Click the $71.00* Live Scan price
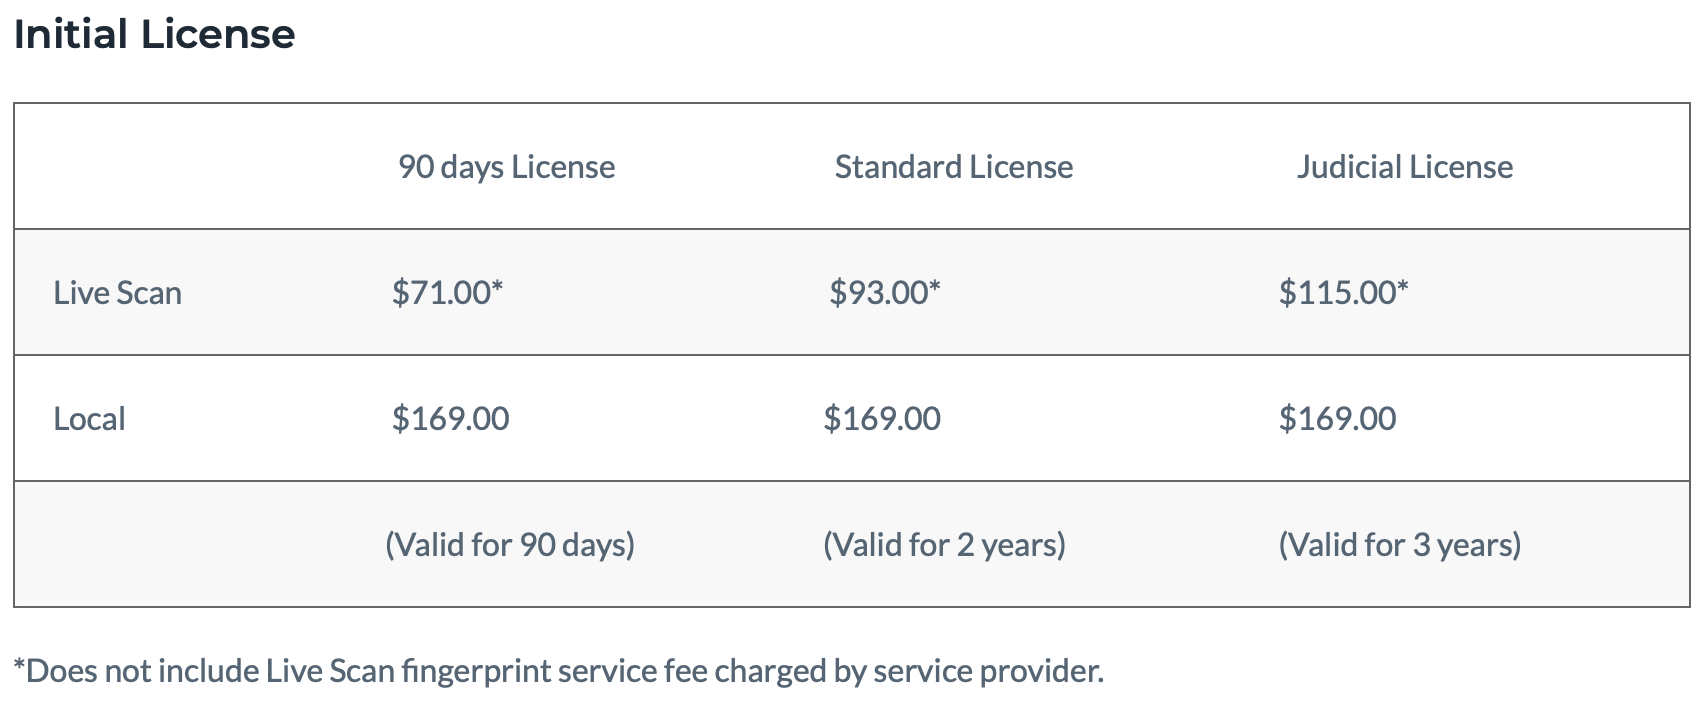1702x716 pixels. pyautogui.click(x=447, y=293)
